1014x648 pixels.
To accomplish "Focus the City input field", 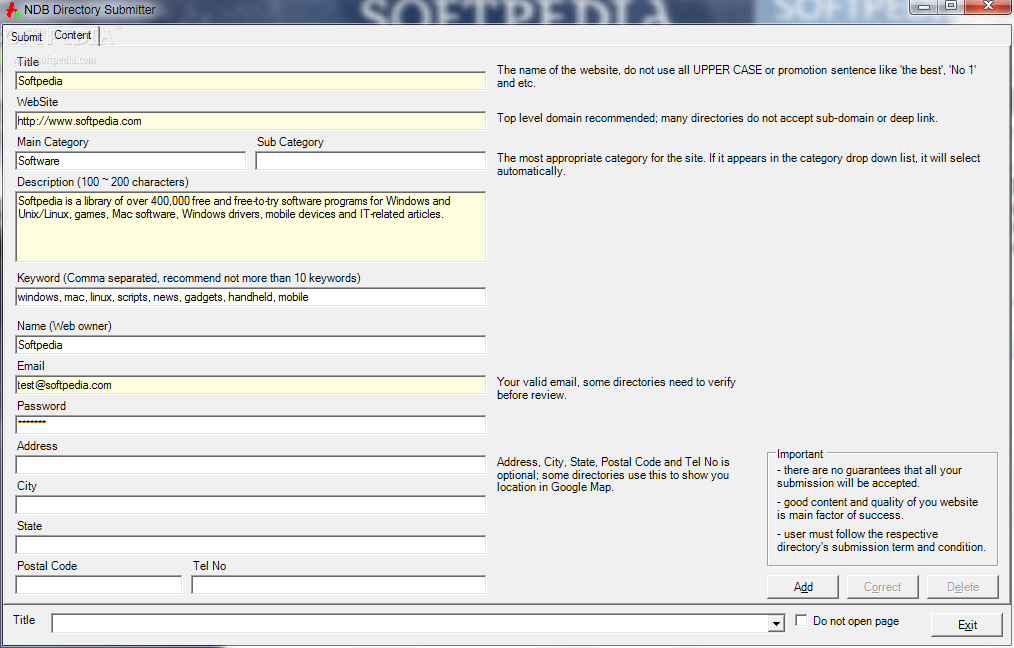I will point(250,505).
